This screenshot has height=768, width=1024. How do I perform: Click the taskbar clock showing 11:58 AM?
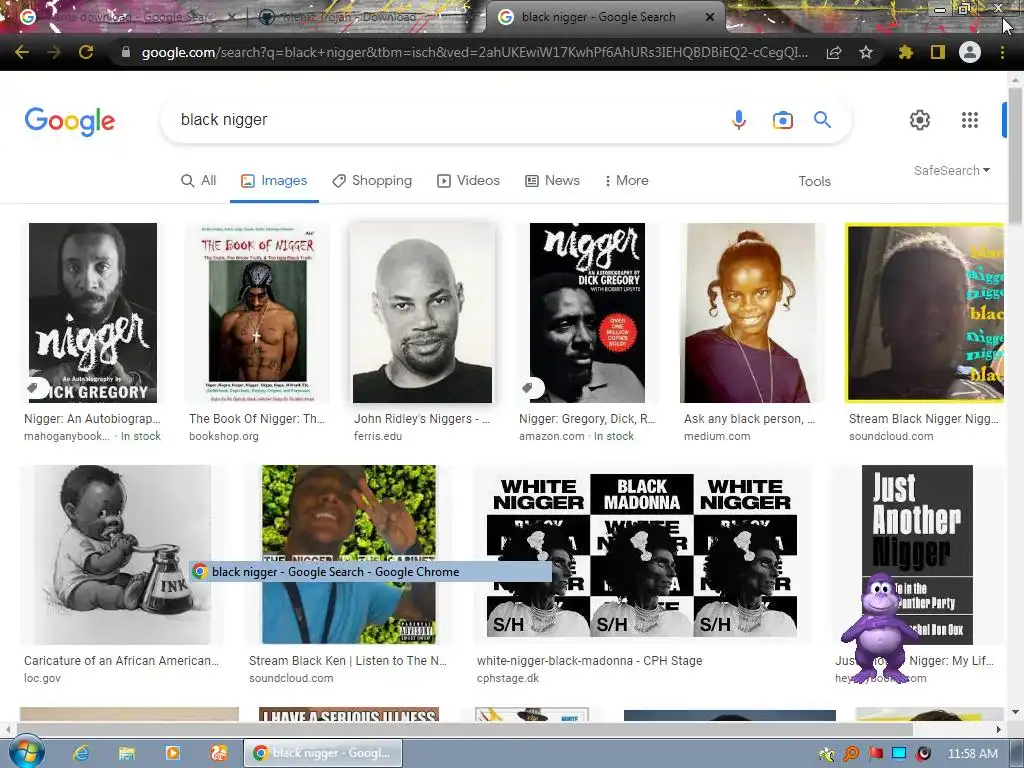[x=972, y=753]
